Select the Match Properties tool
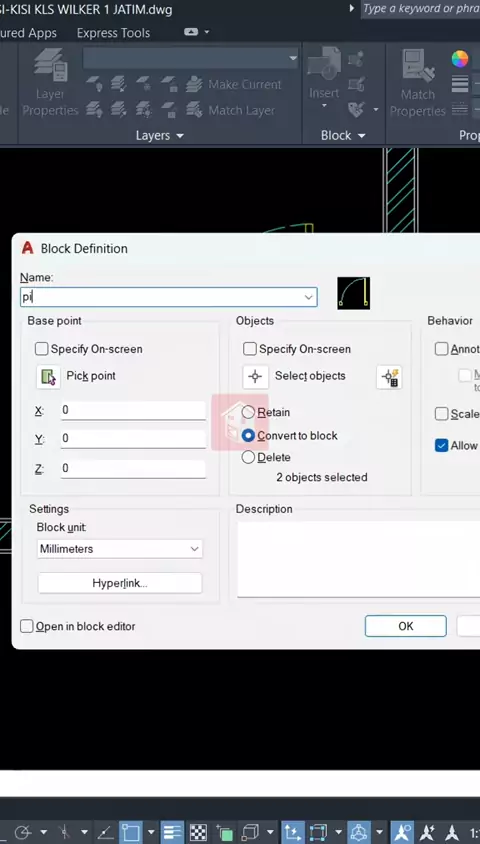Viewport: 480px width, 844px height. 418,83
